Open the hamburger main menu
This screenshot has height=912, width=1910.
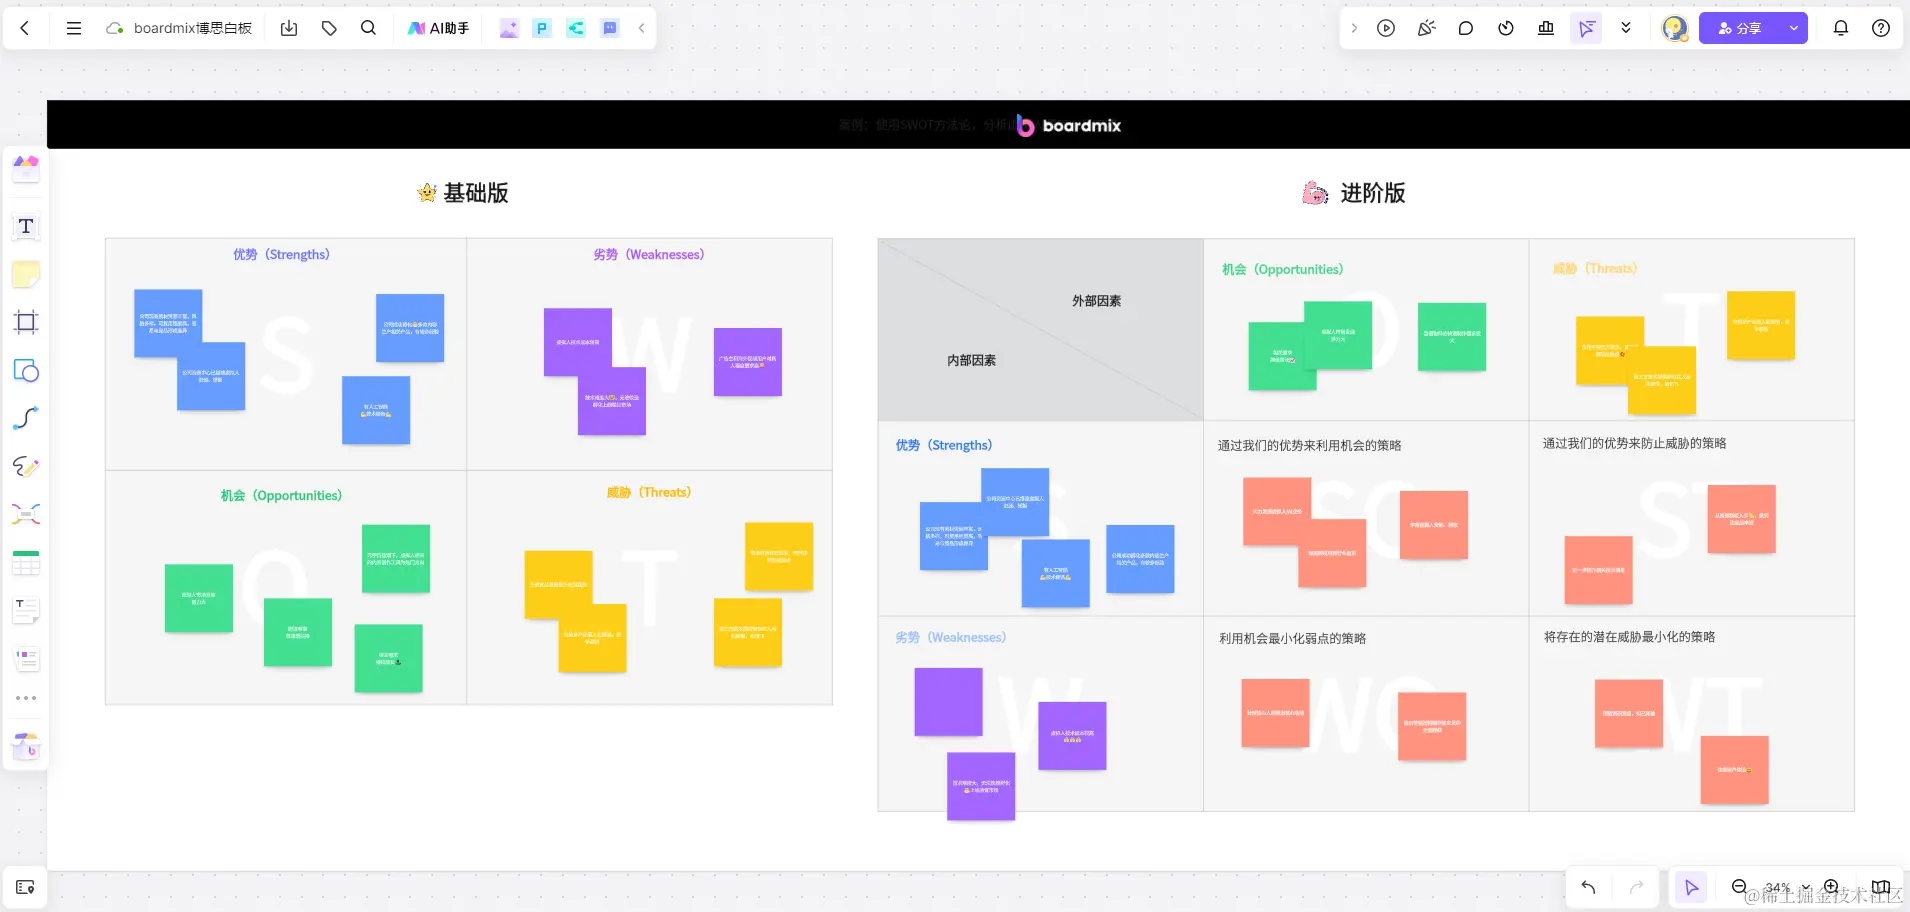(74, 28)
